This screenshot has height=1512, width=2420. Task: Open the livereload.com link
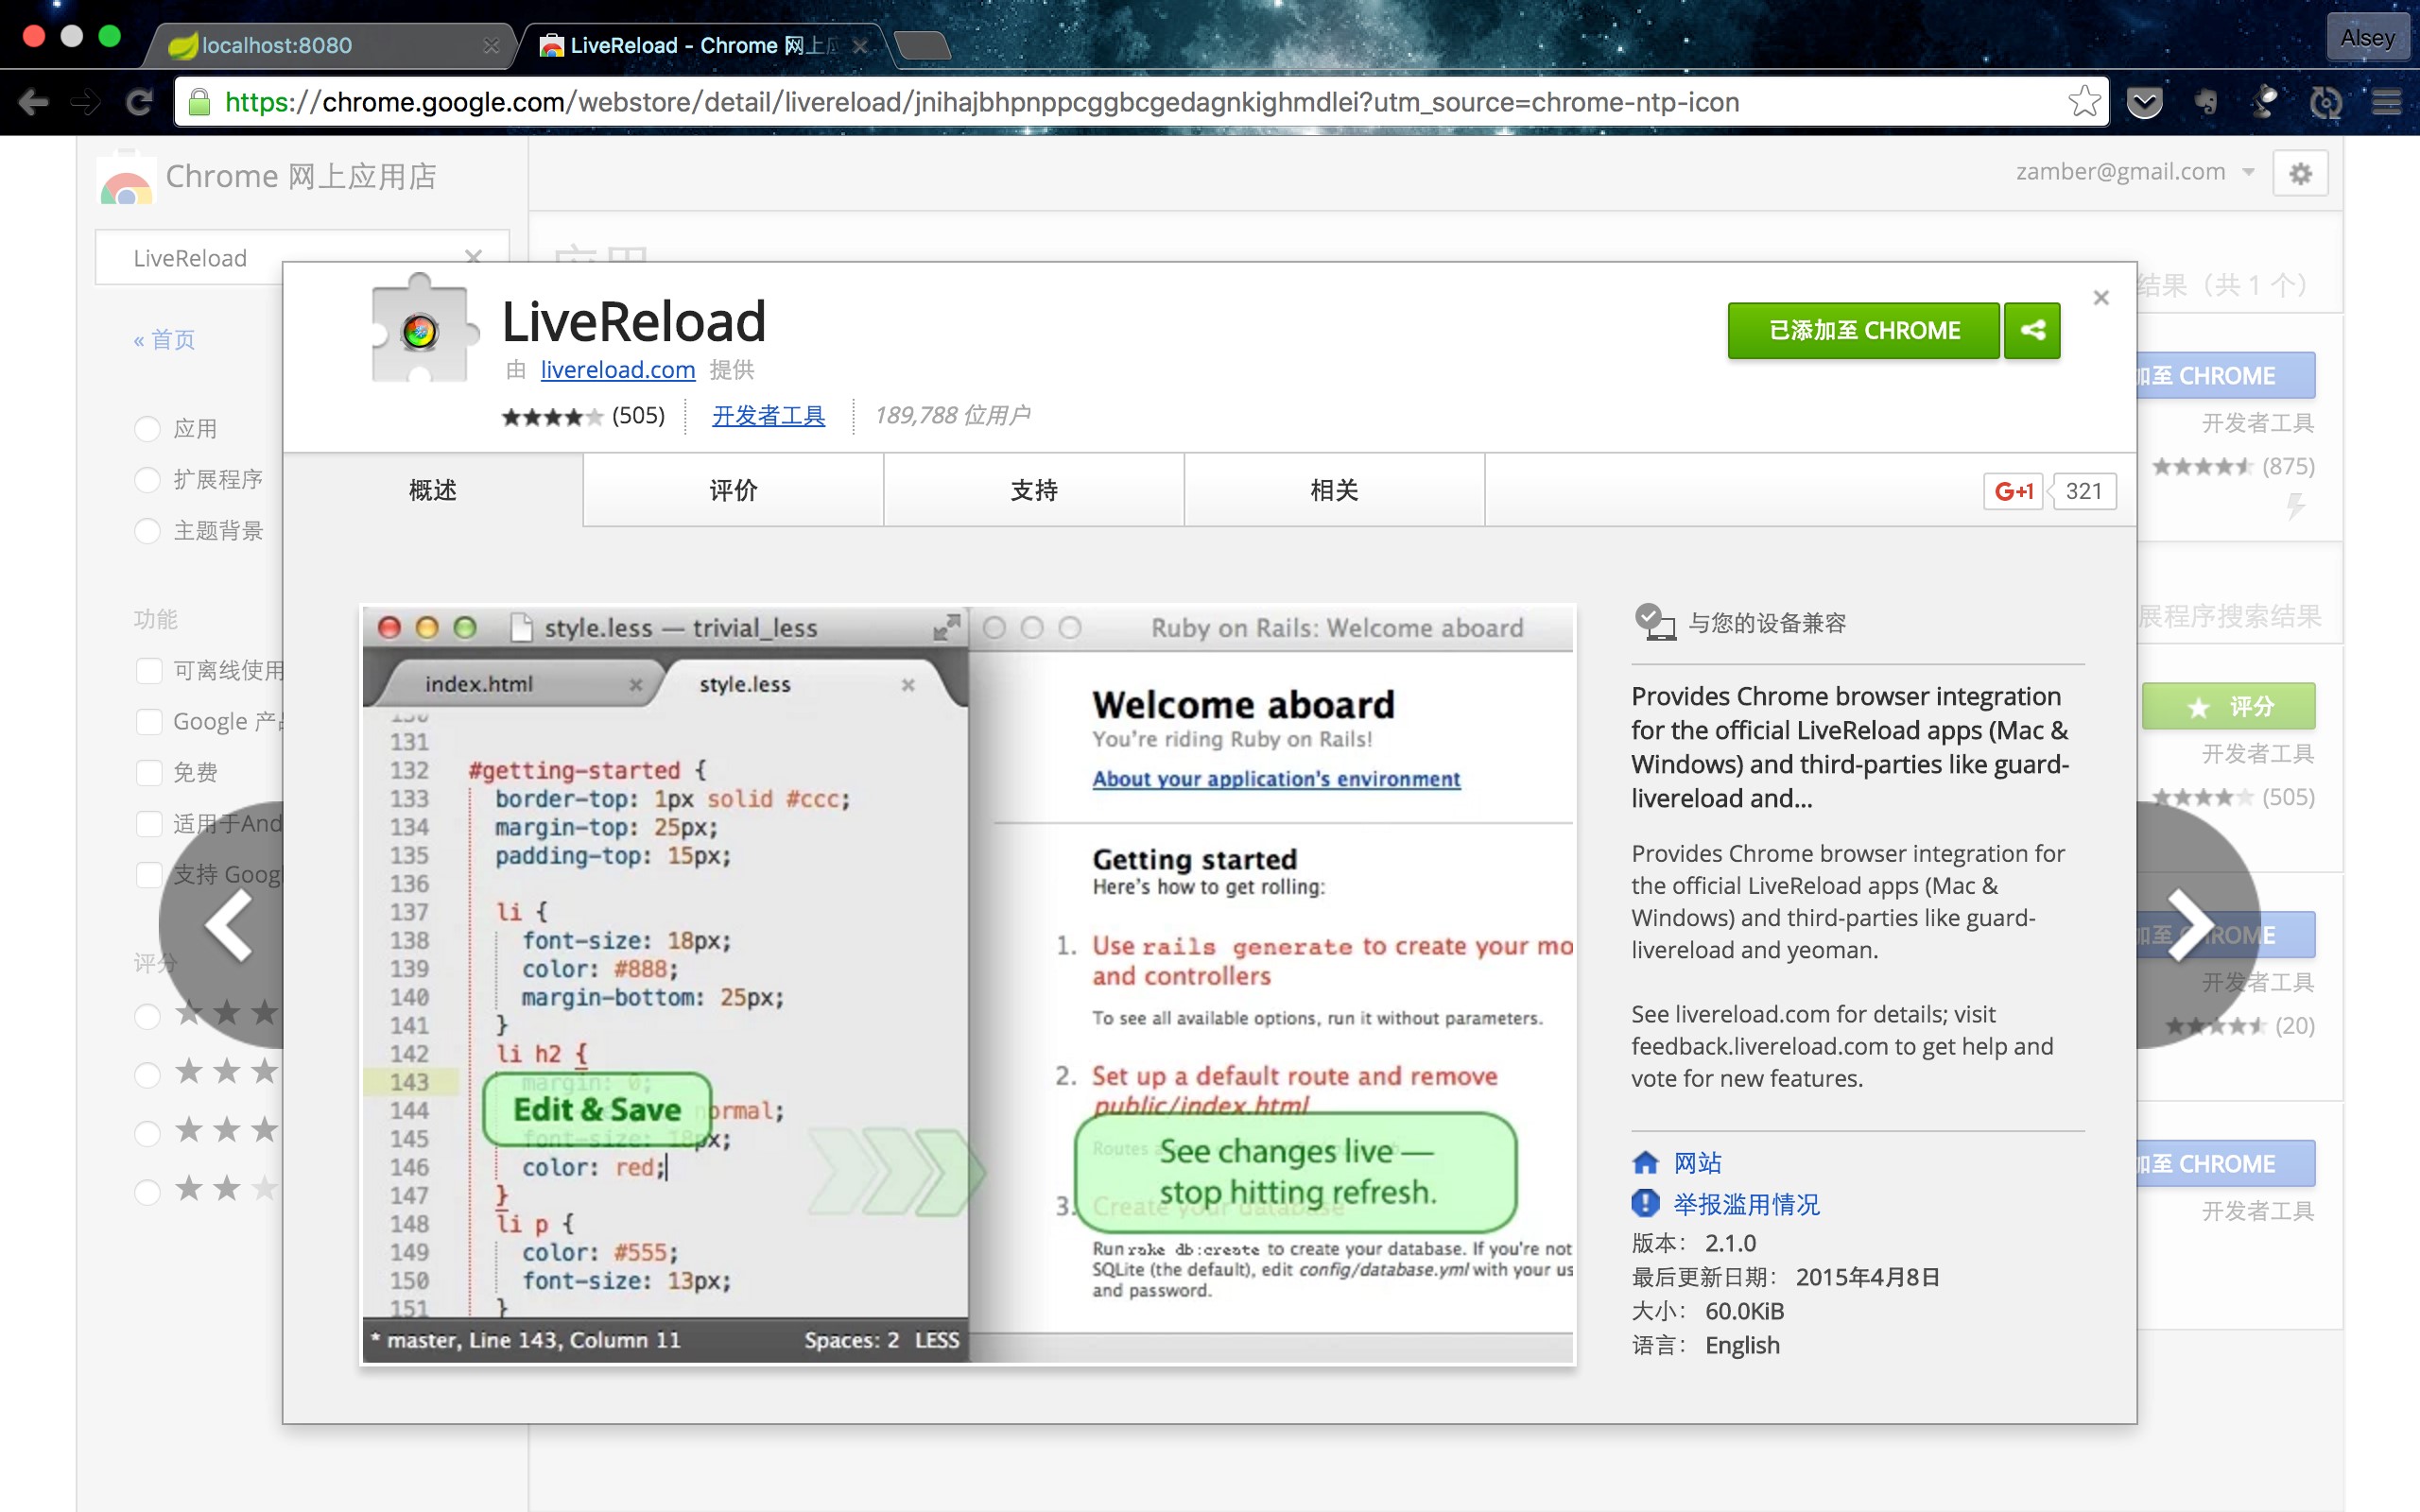click(x=618, y=370)
